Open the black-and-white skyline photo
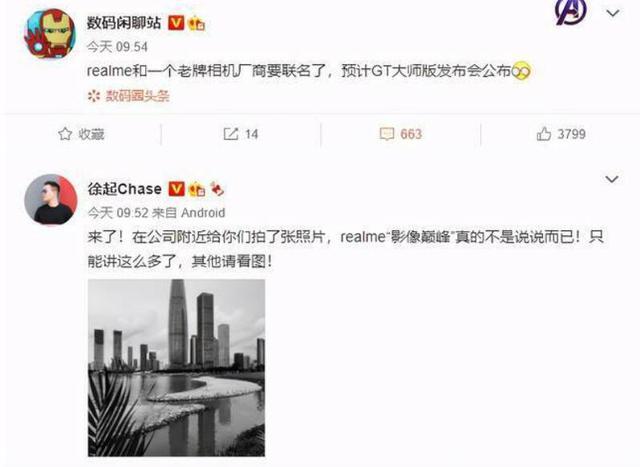The height and width of the screenshot is (467, 640). tap(176, 368)
